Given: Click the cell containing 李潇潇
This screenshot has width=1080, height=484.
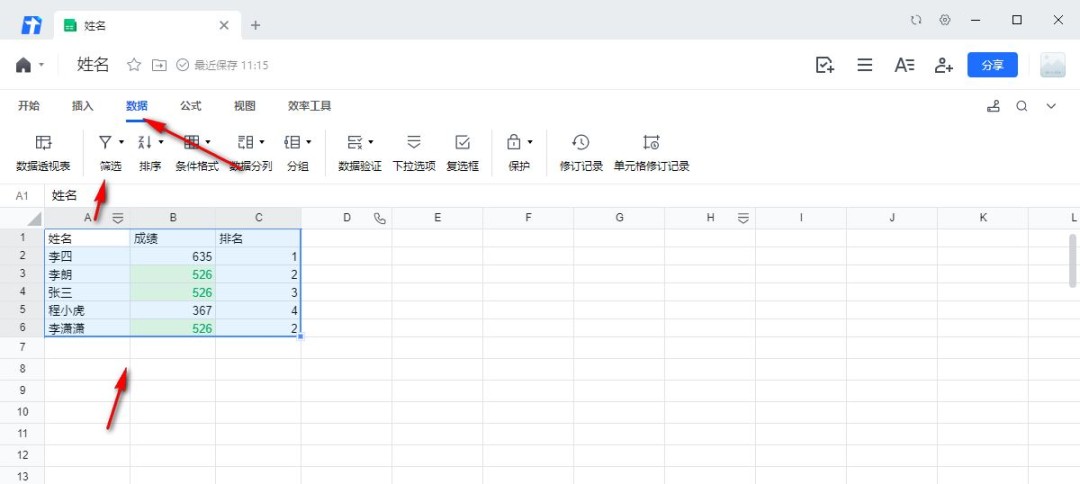Looking at the screenshot, I should (x=87, y=328).
